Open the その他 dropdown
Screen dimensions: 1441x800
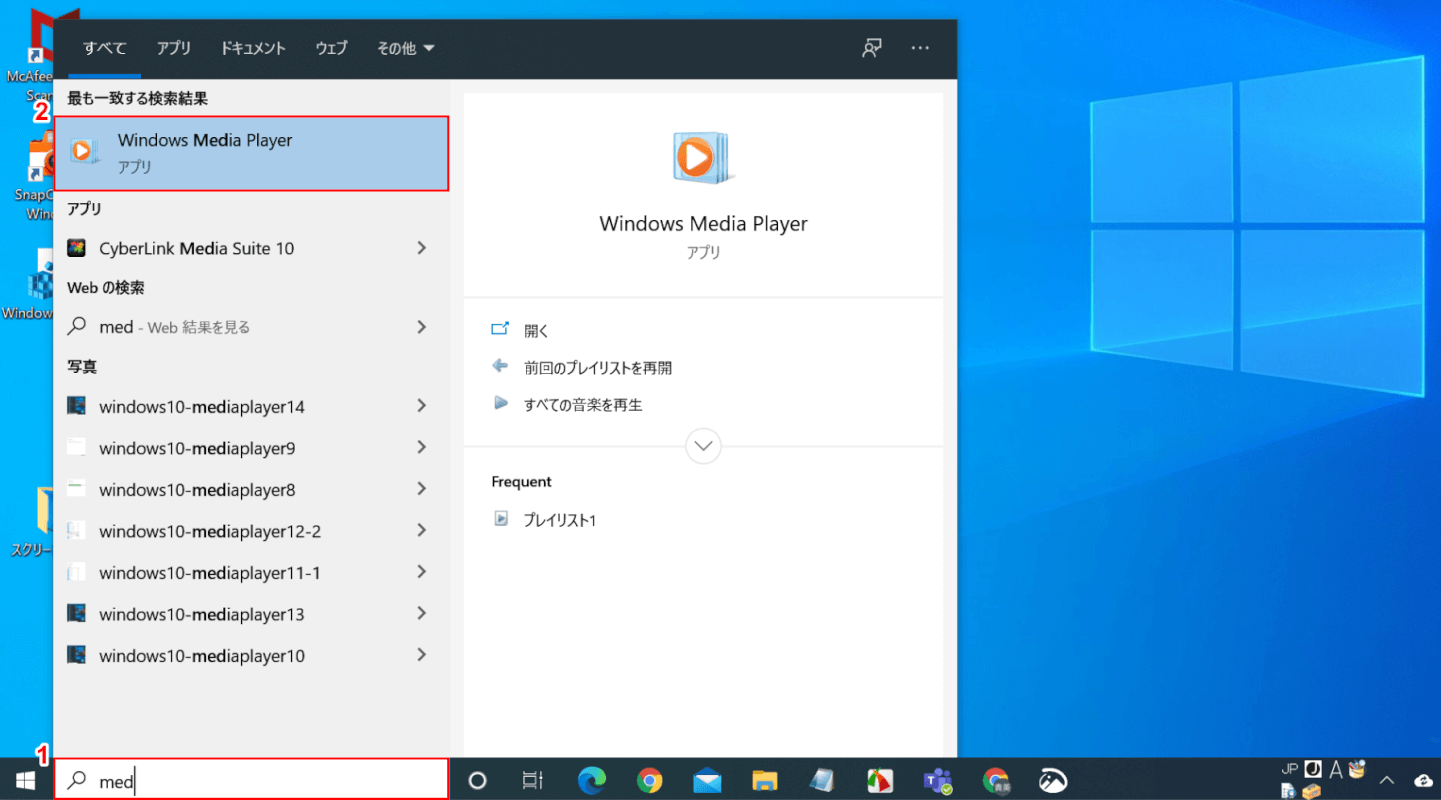(405, 48)
